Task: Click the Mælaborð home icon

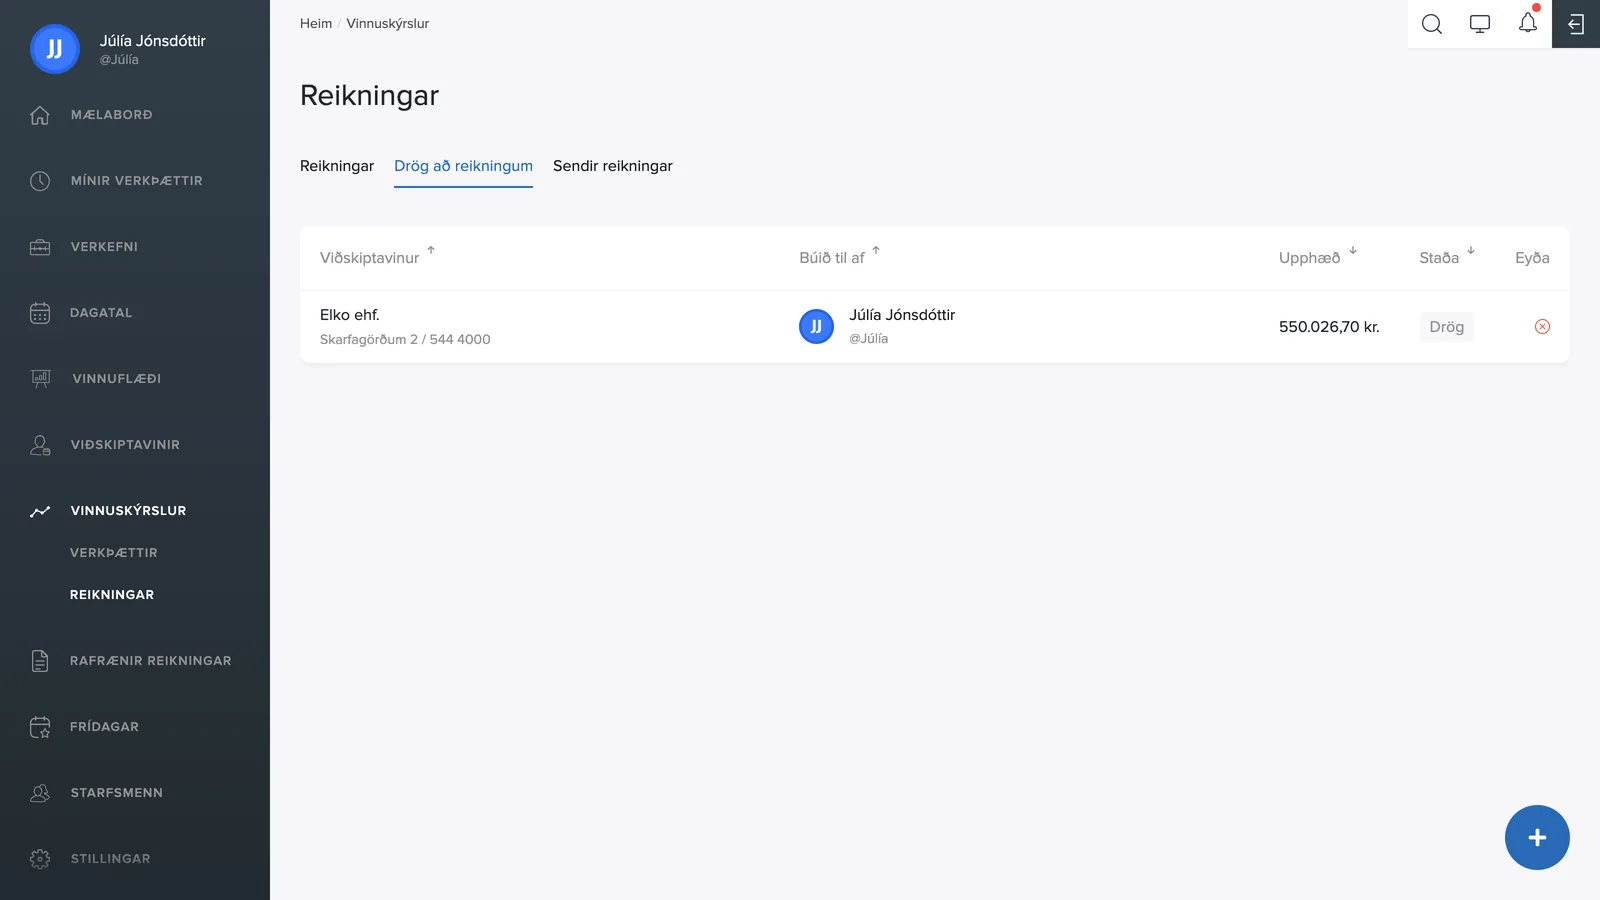Action: click(40, 115)
